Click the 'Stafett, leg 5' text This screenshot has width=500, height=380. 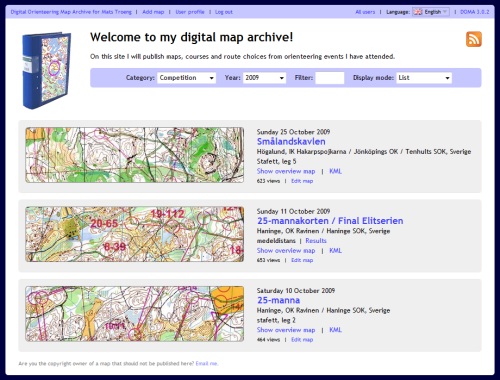[276, 161]
